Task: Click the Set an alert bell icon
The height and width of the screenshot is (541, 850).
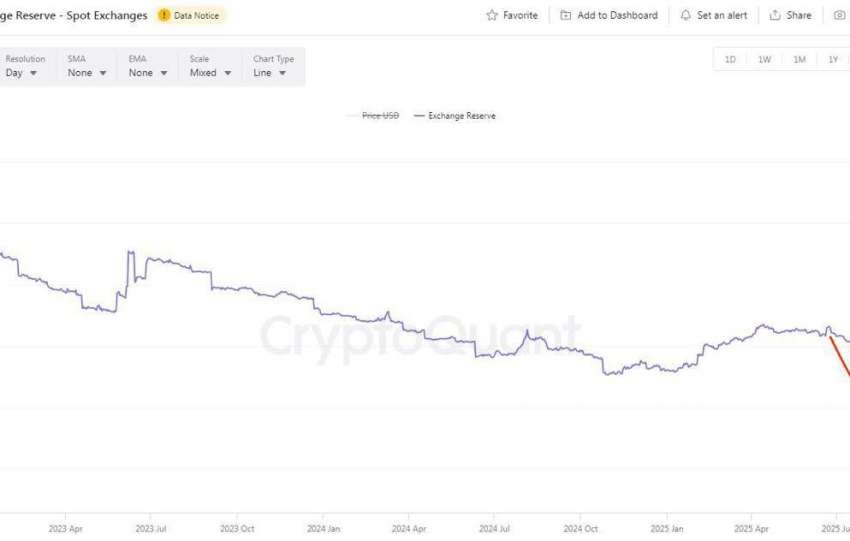Action: point(685,15)
